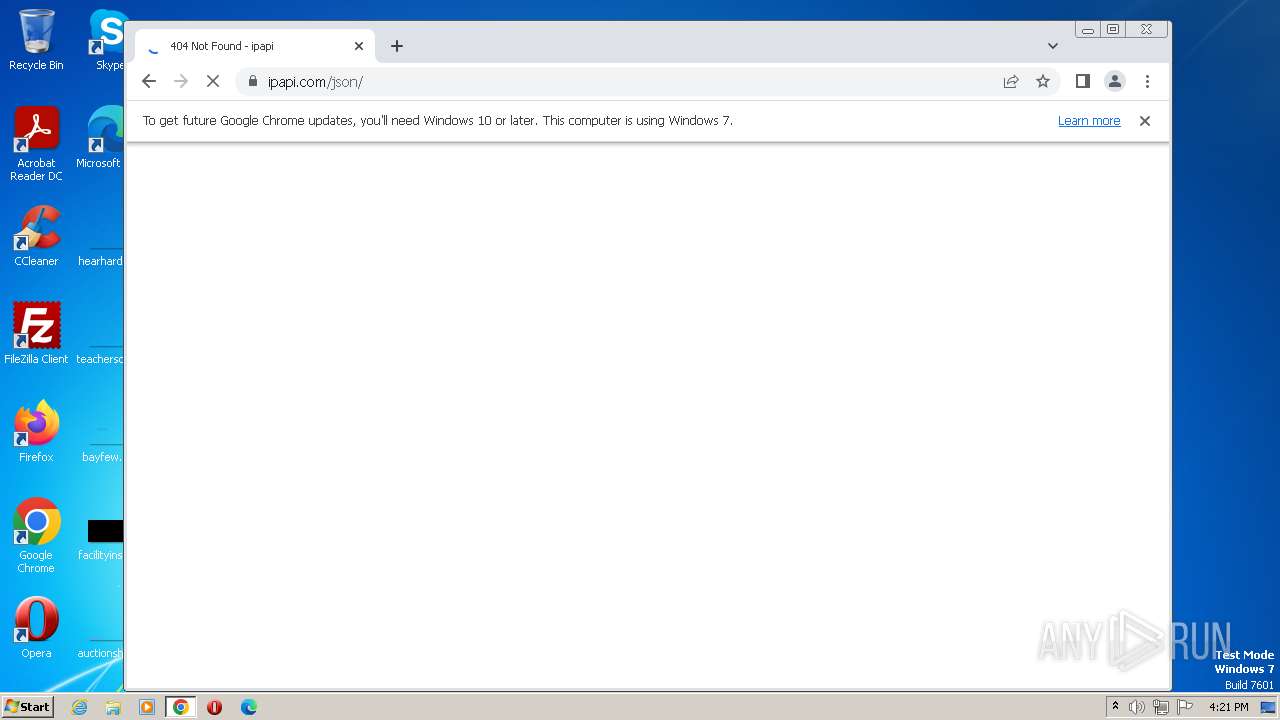Open Internet Explorer from the taskbar
Viewport: 1280px width, 720px height.
(x=79, y=707)
